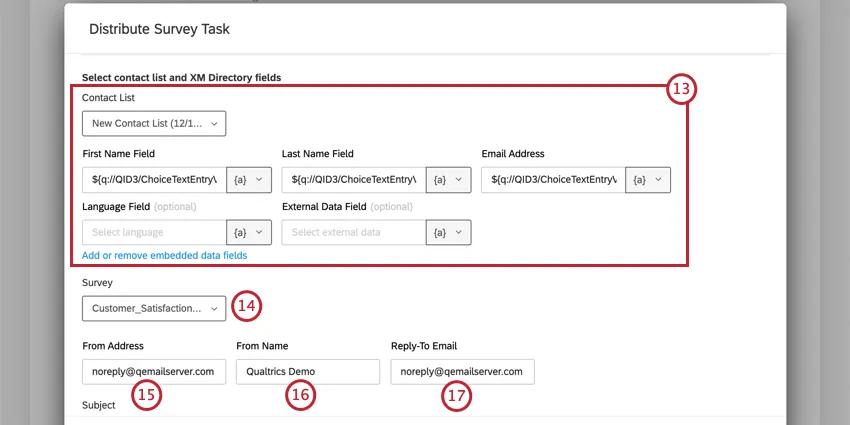The height and width of the screenshot is (425, 850).
Task: Open piped text menu for First Name Field
Action: point(249,179)
